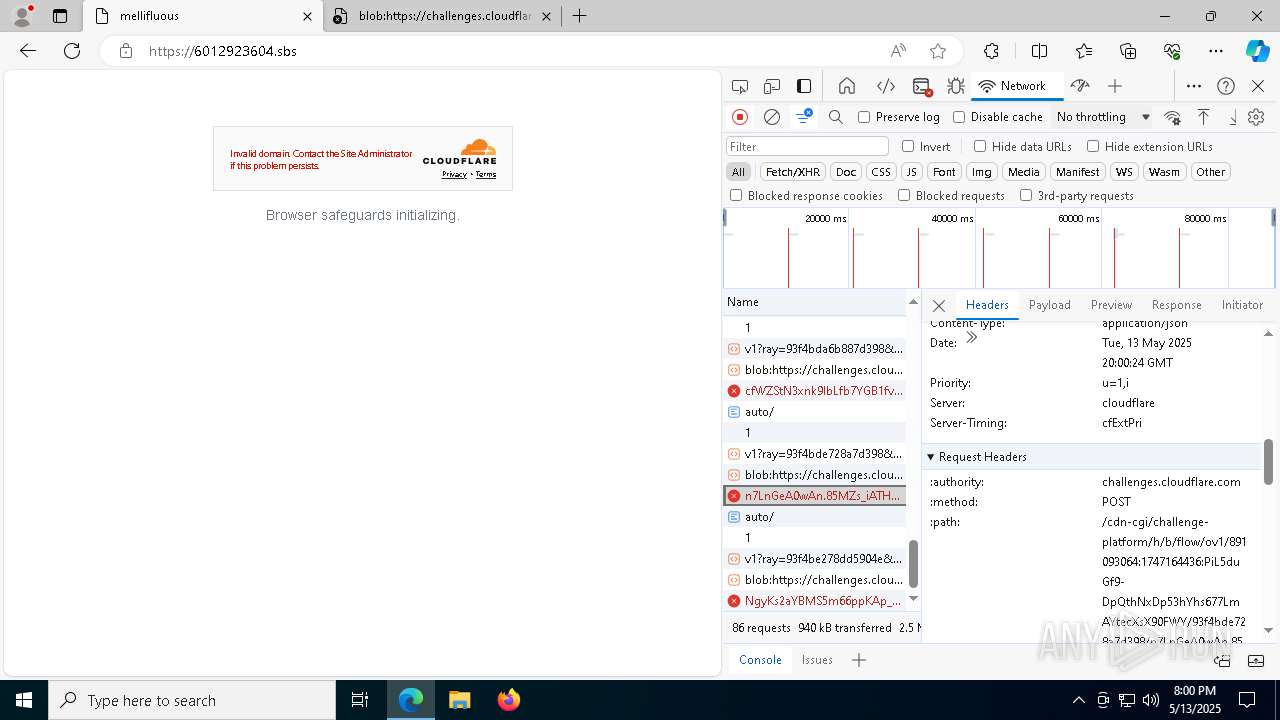Viewport: 1280px width, 720px height.
Task: Click the headers pane vertical scrollbar thumb
Action: click(1269, 462)
